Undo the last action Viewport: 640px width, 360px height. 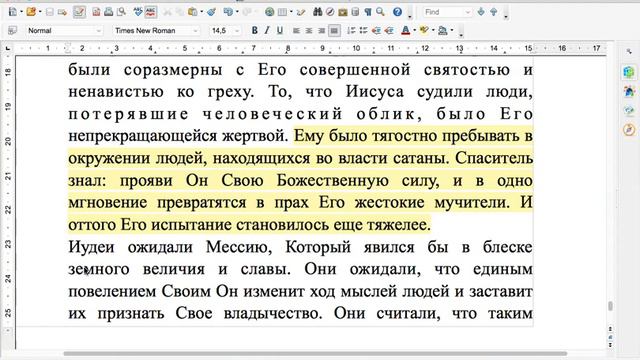click(x=228, y=12)
